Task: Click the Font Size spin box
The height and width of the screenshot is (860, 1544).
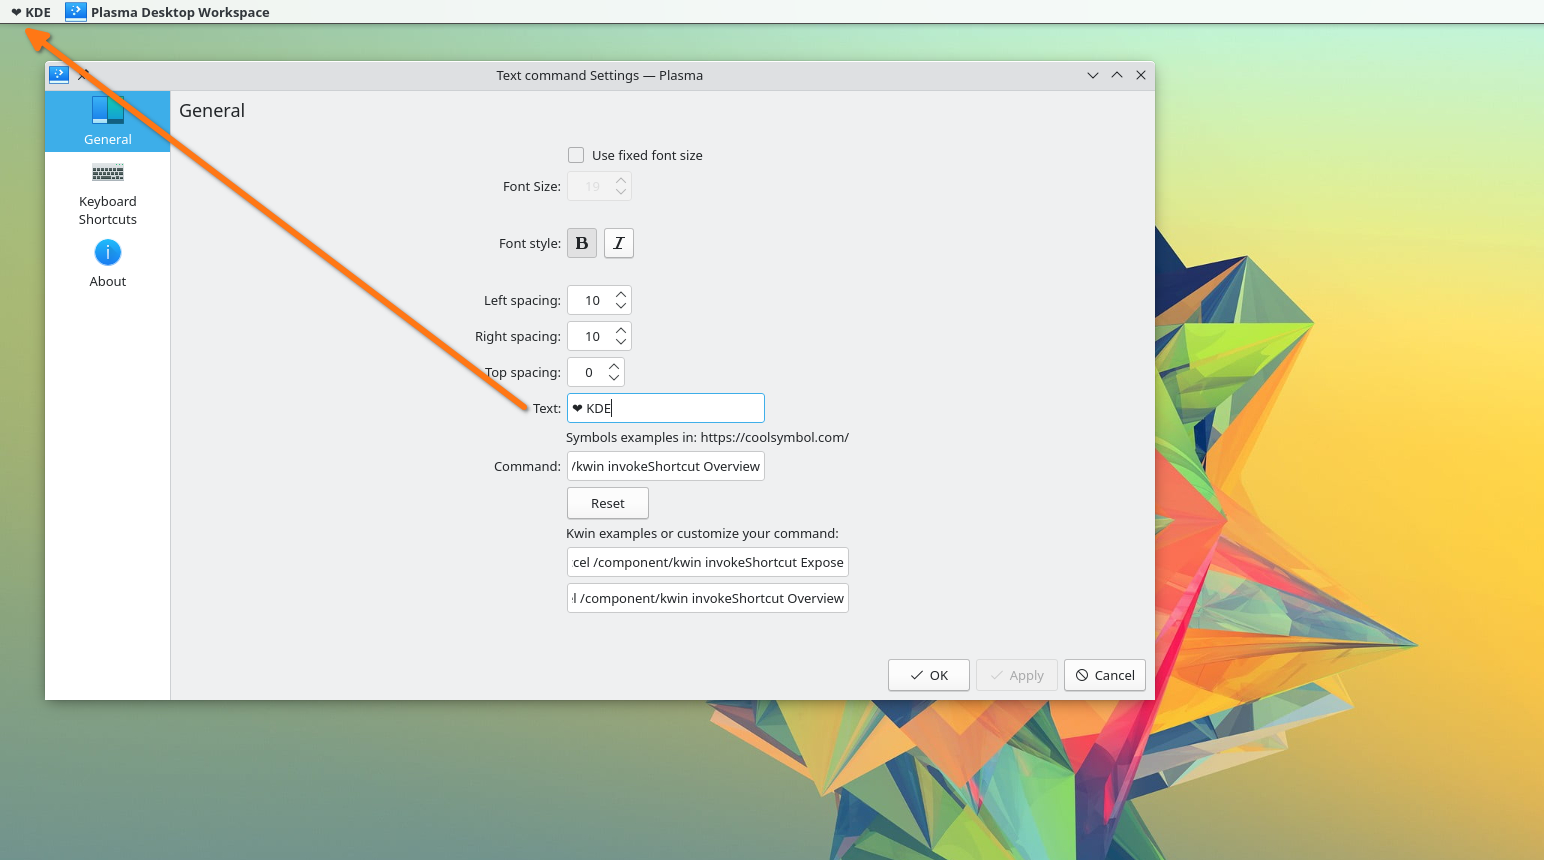Action: click(x=599, y=186)
